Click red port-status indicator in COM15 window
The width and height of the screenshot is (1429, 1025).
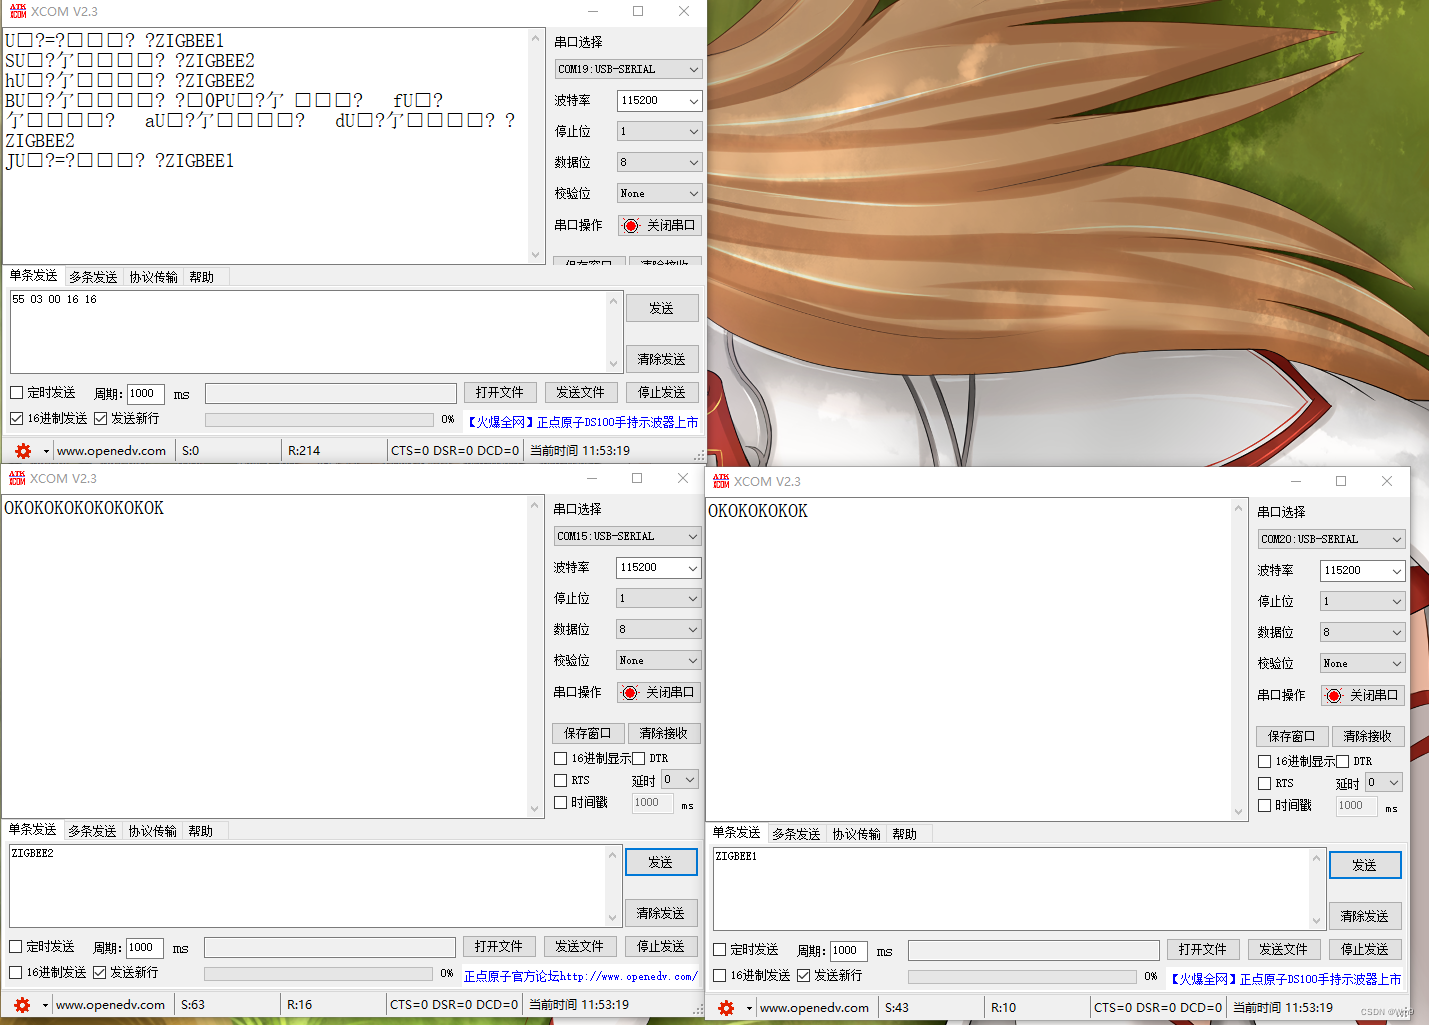coord(630,693)
